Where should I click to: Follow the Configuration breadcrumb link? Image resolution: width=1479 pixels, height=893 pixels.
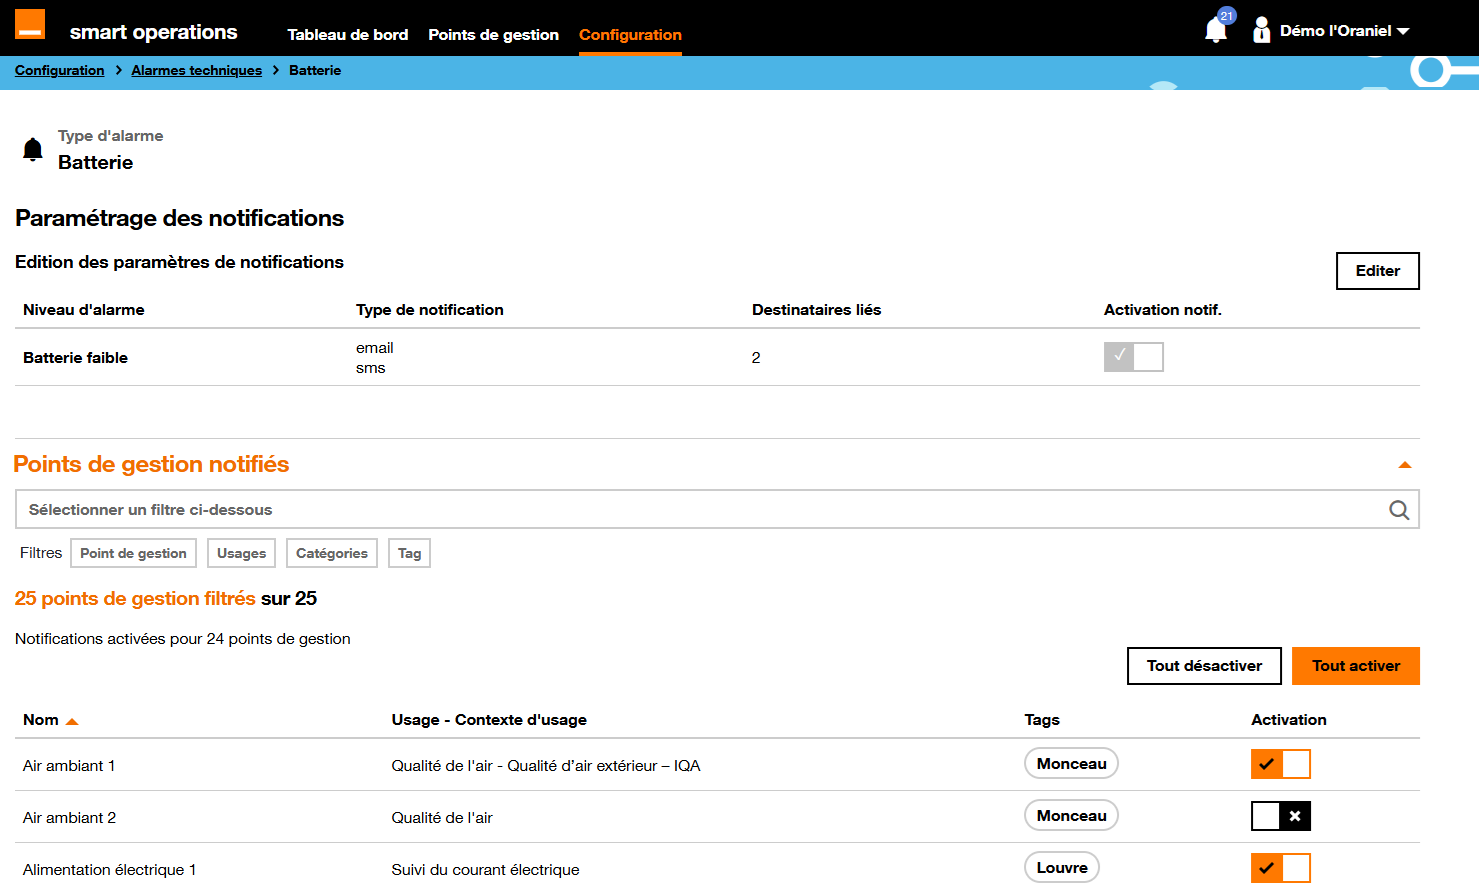(60, 70)
